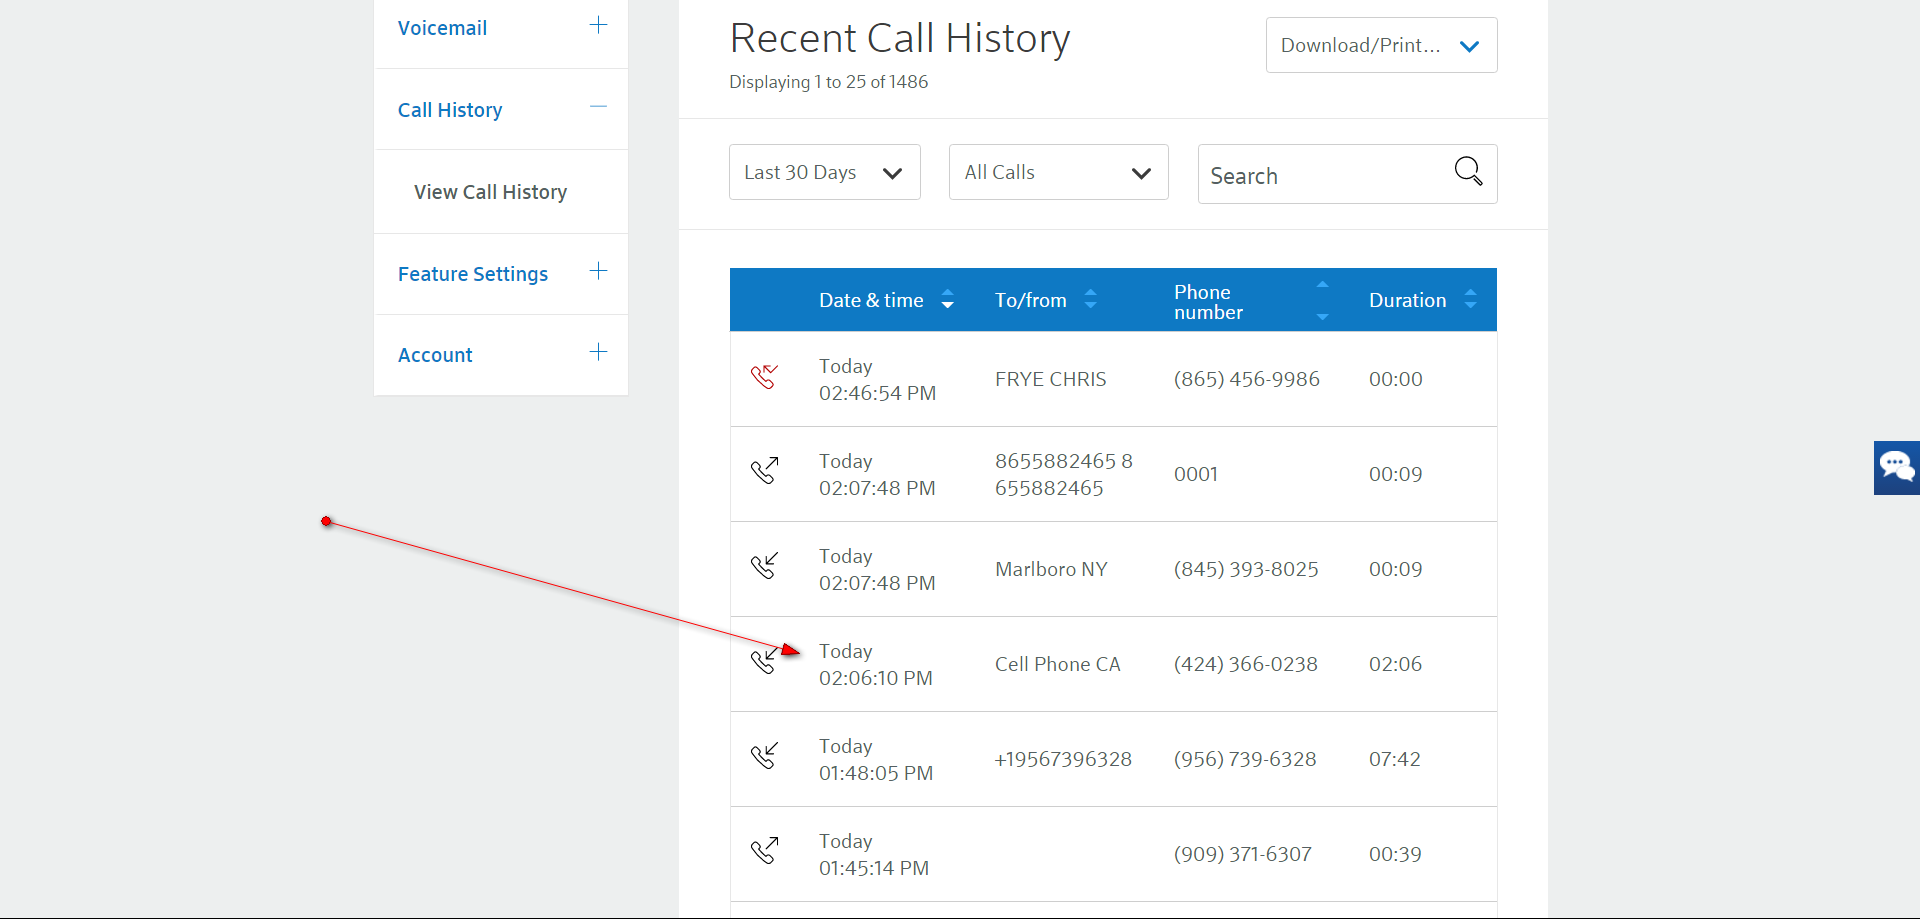Open the Last 30 Days dropdown
Image resolution: width=1920 pixels, height=919 pixels.
tap(824, 173)
